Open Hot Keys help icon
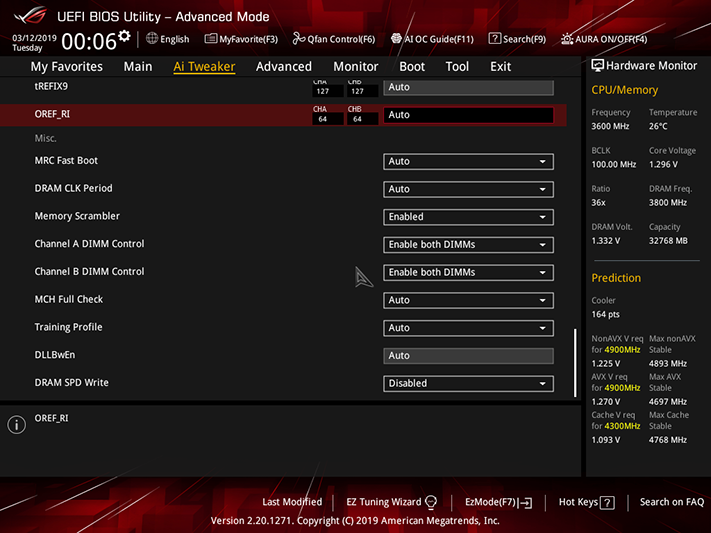 [x=607, y=503]
